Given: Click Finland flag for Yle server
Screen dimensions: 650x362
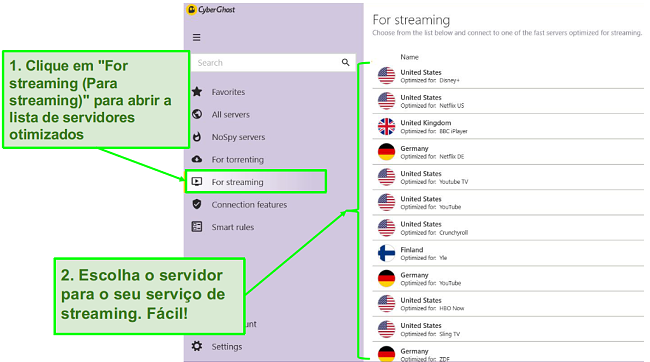Looking at the screenshot, I should click(386, 253).
